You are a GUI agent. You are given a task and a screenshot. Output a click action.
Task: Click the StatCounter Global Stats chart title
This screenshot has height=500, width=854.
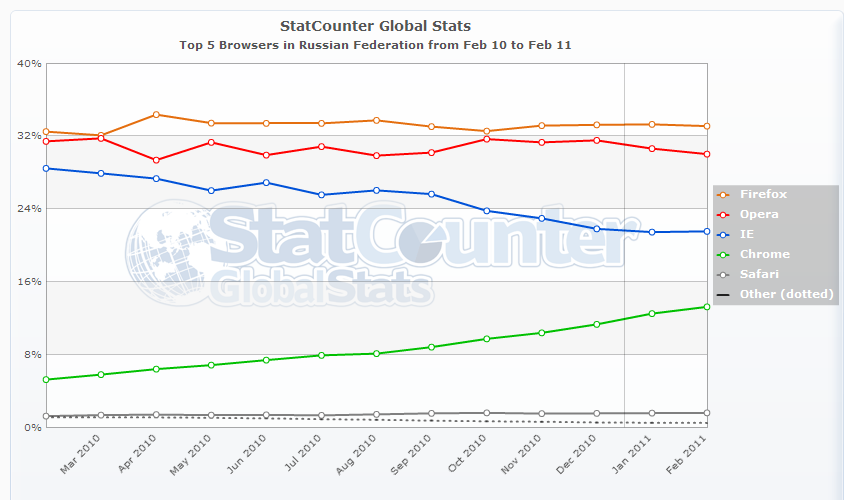[375, 26]
